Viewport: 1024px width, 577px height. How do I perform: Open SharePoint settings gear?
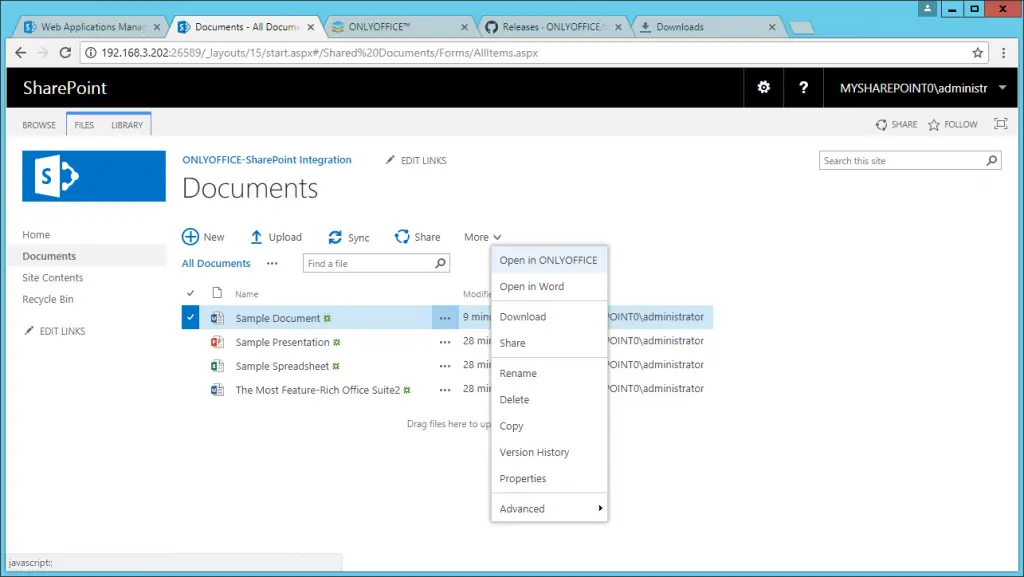763,87
